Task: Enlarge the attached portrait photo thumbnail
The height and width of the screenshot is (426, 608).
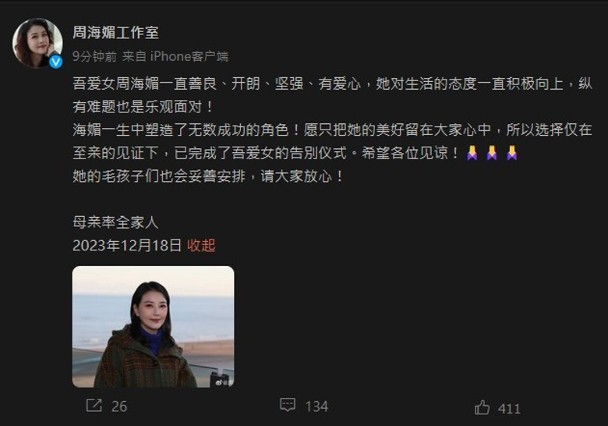Action: [153, 326]
